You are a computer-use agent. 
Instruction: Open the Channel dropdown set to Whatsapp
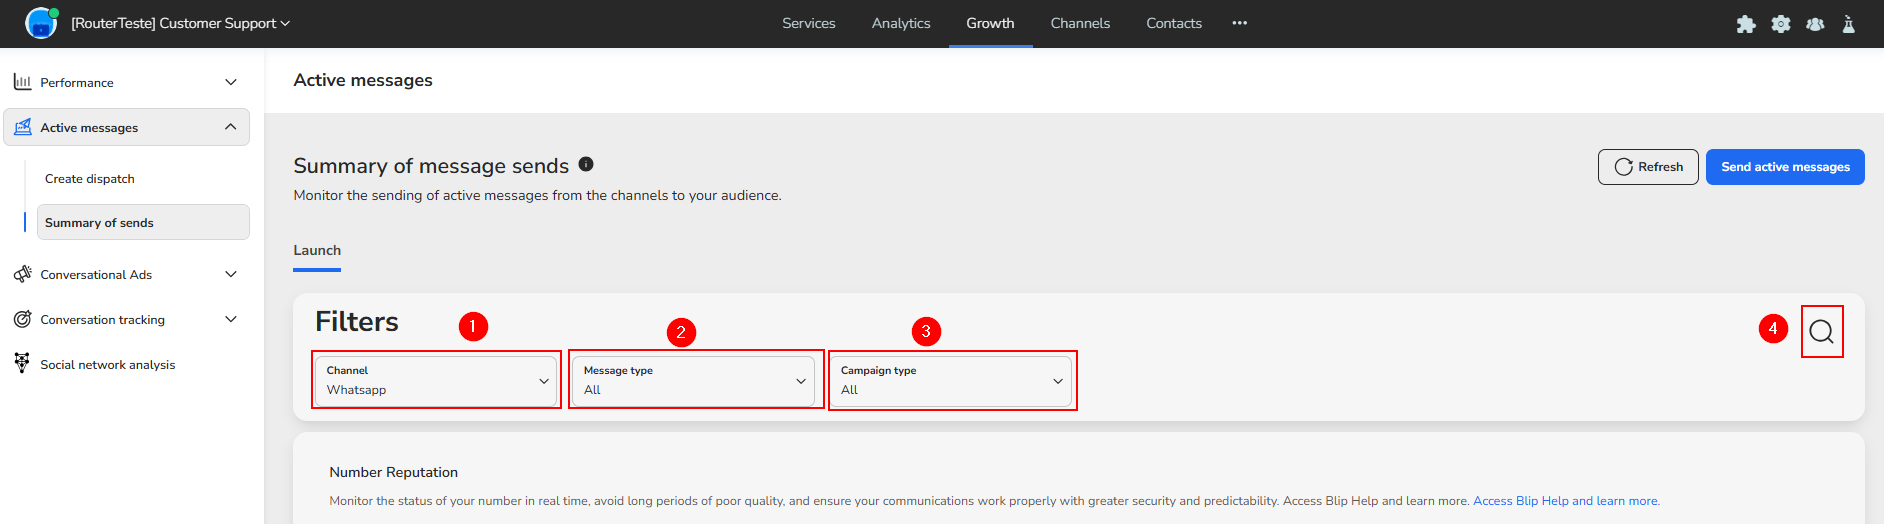pyautogui.click(x=436, y=381)
